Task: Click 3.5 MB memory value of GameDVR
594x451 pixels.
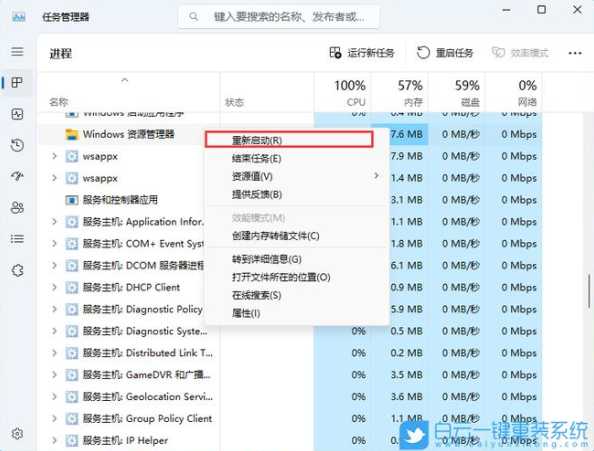Action: click(x=406, y=375)
